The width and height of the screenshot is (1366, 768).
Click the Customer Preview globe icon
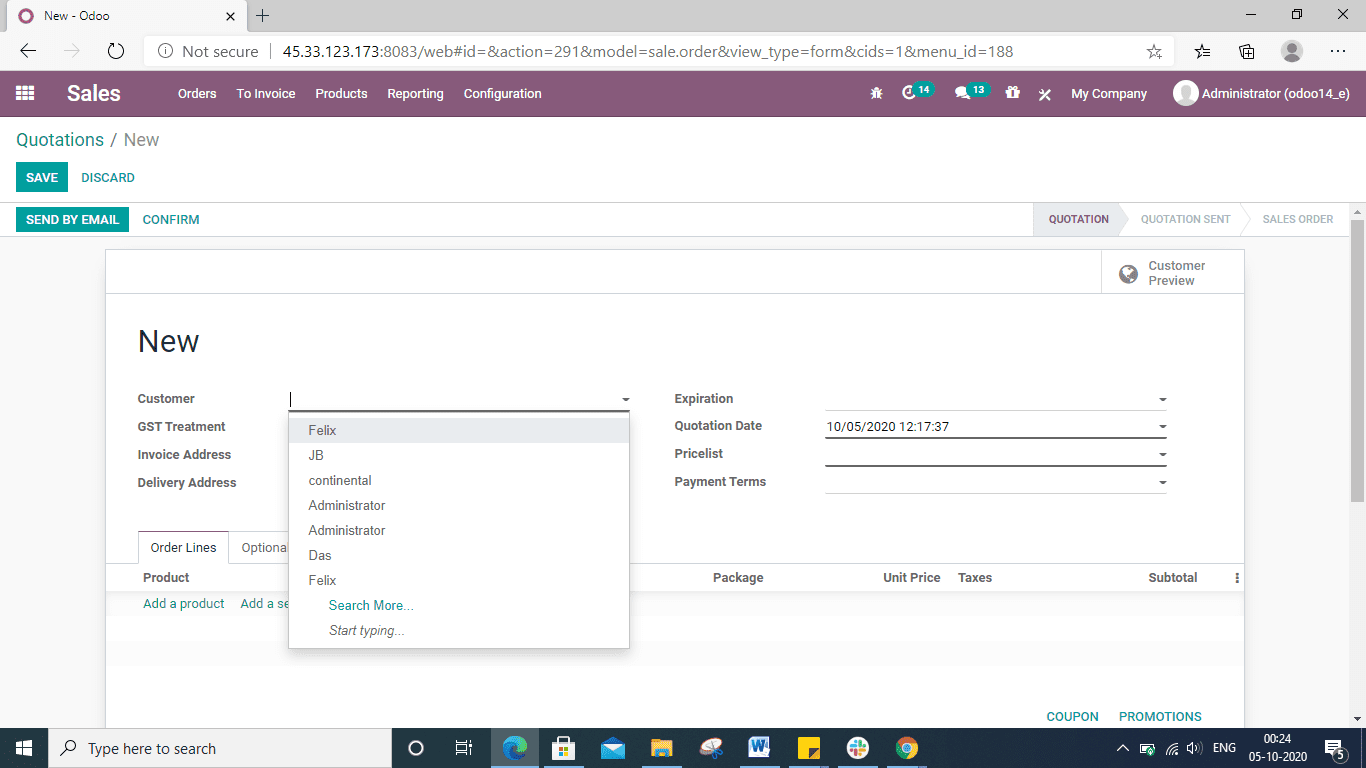pyautogui.click(x=1128, y=272)
